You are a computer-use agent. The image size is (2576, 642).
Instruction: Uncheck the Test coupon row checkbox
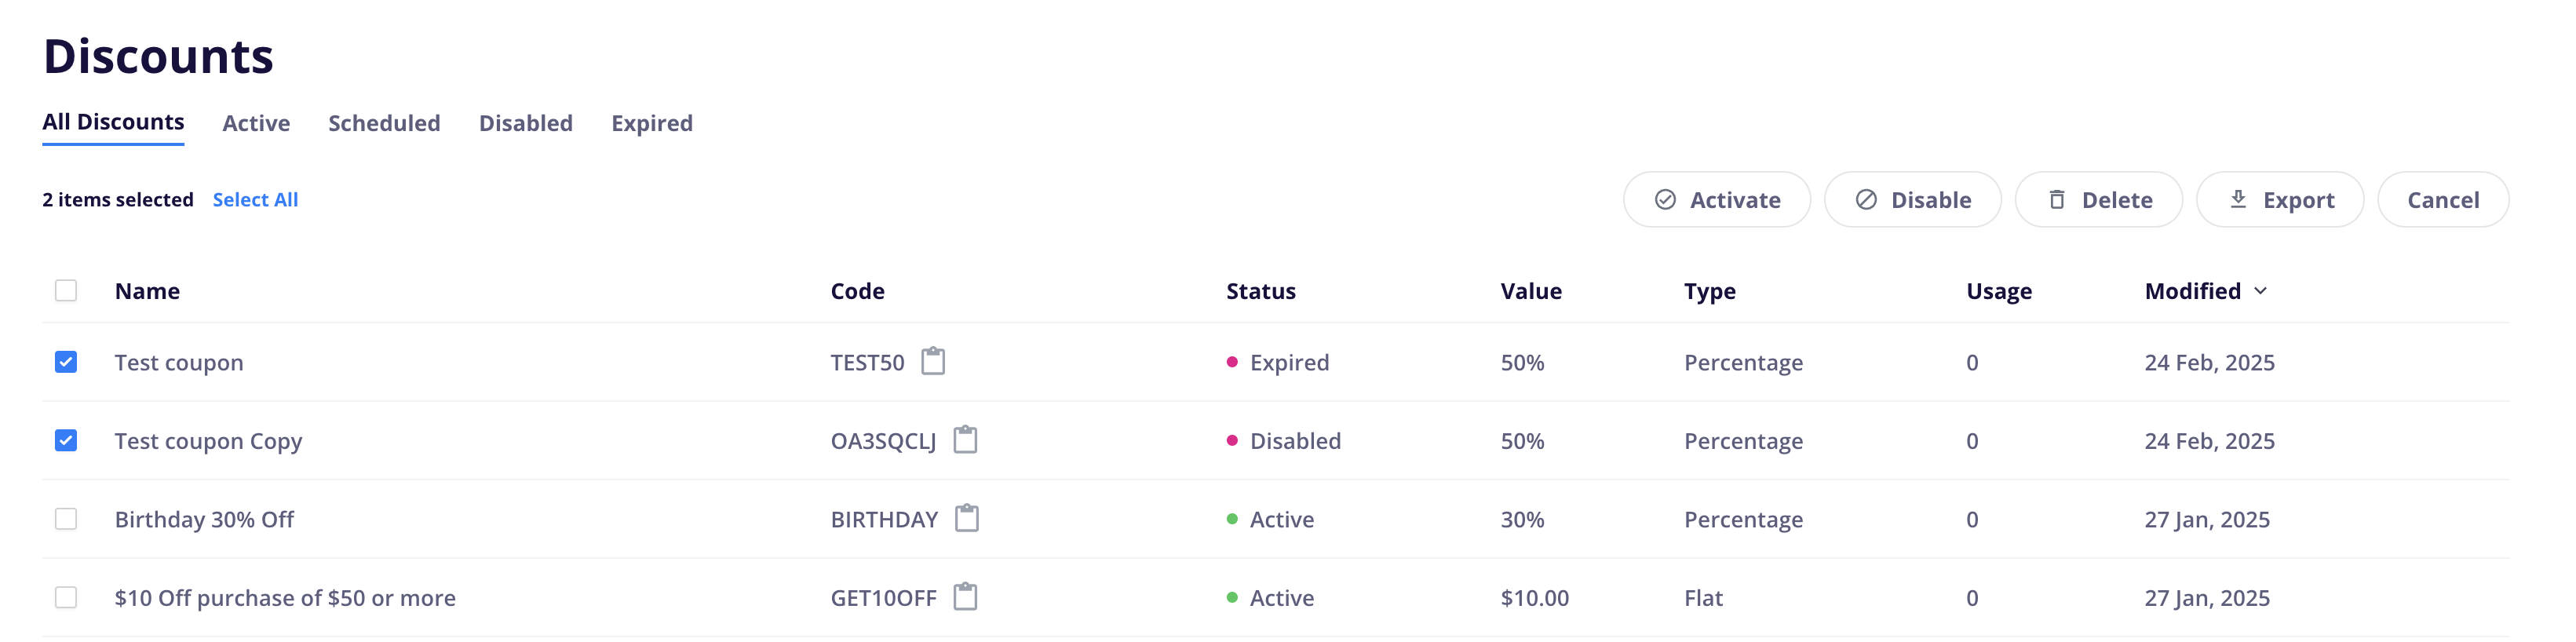pyautogui.click(x=66, y=362)
